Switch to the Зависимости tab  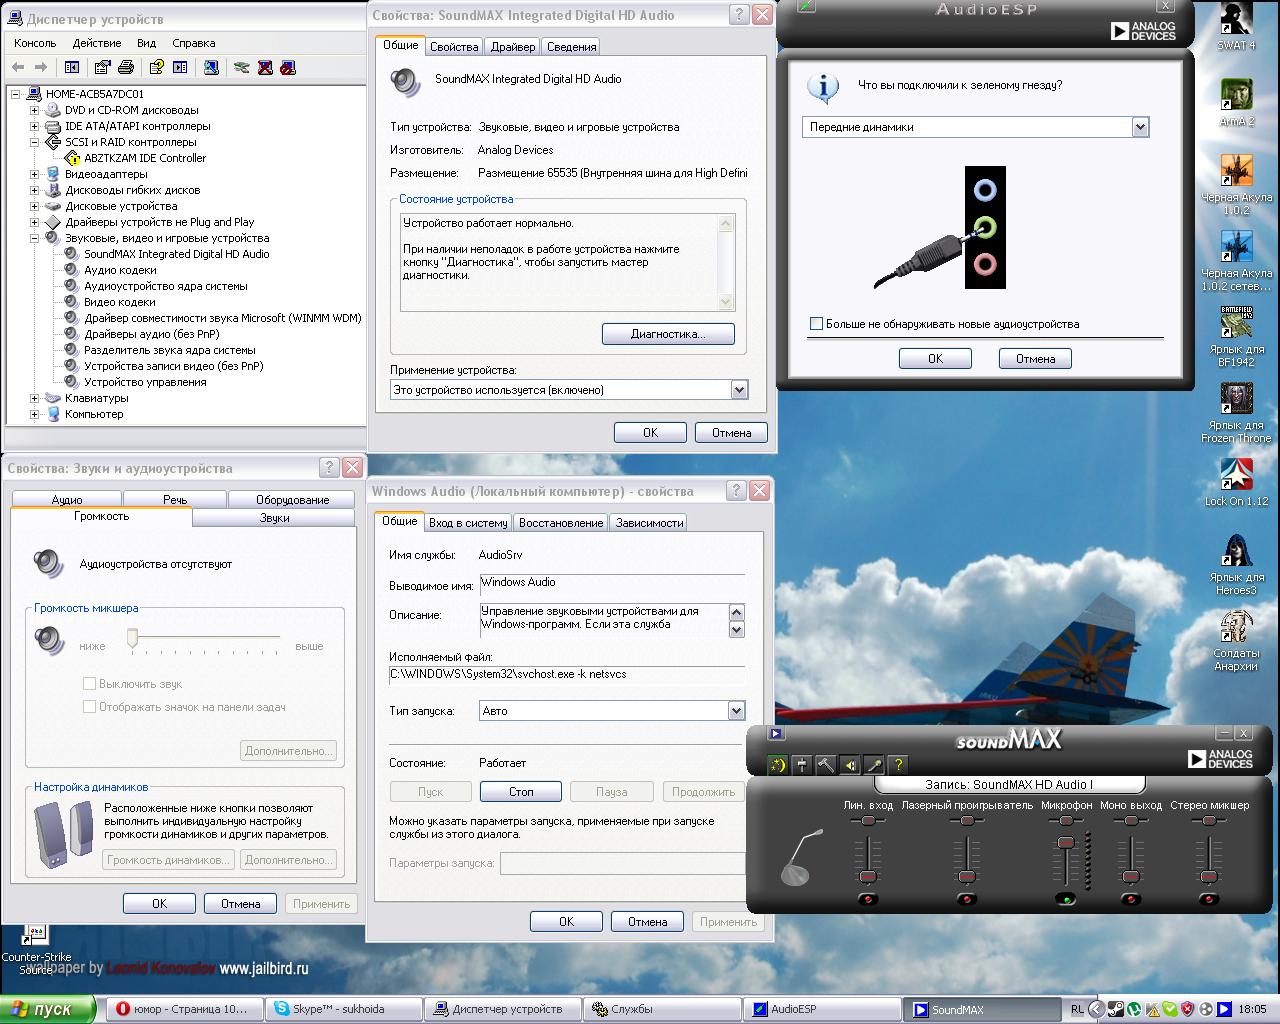650,523
